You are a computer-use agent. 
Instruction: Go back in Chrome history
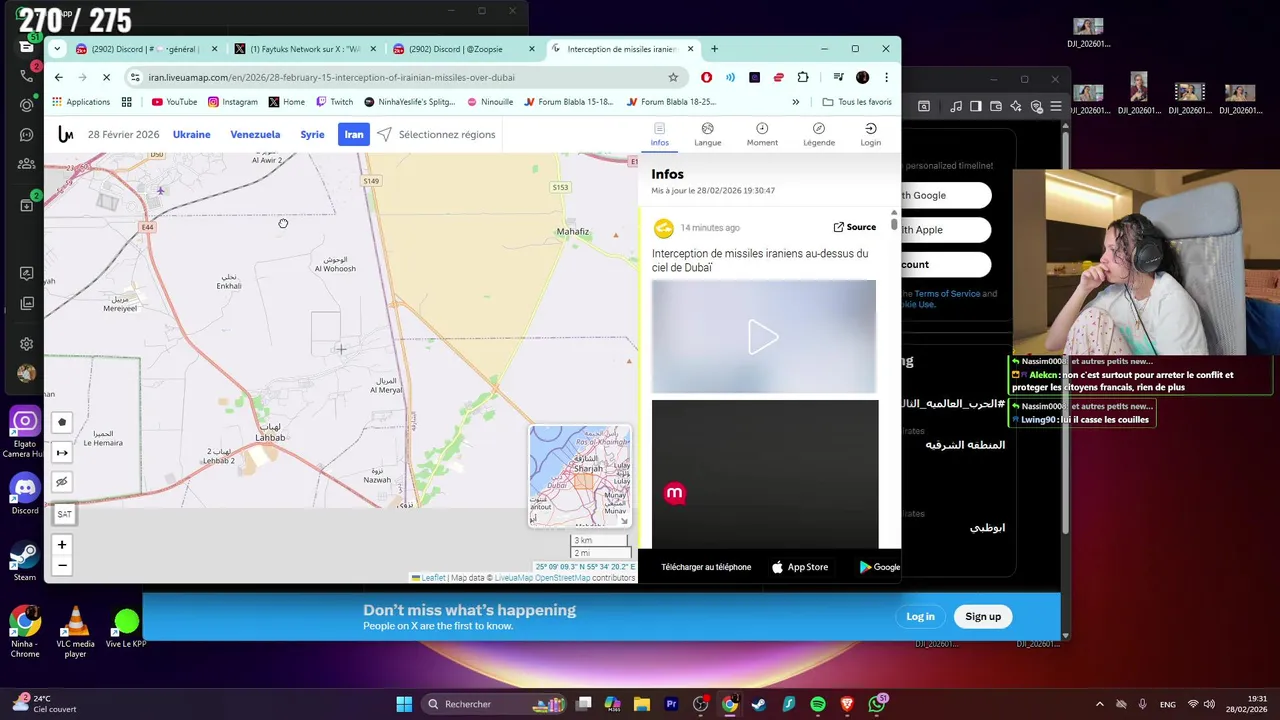point(59,77)
